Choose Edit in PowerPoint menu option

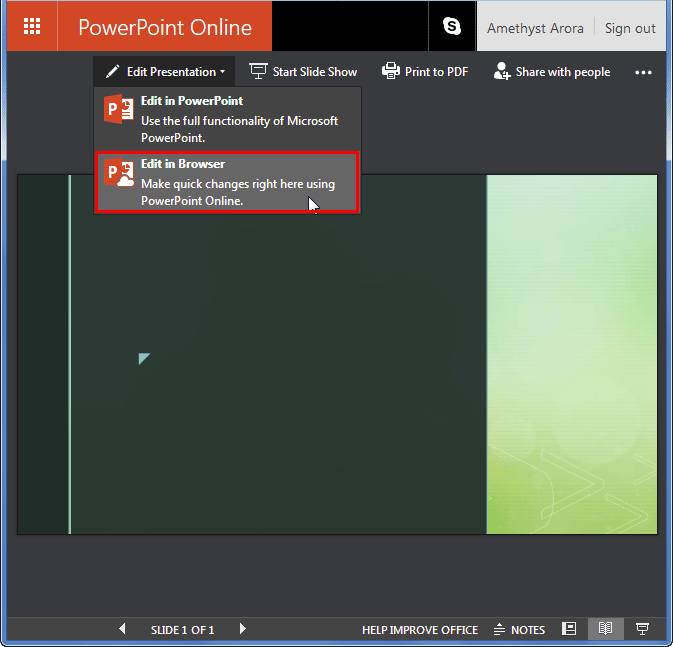coord(227,119)
